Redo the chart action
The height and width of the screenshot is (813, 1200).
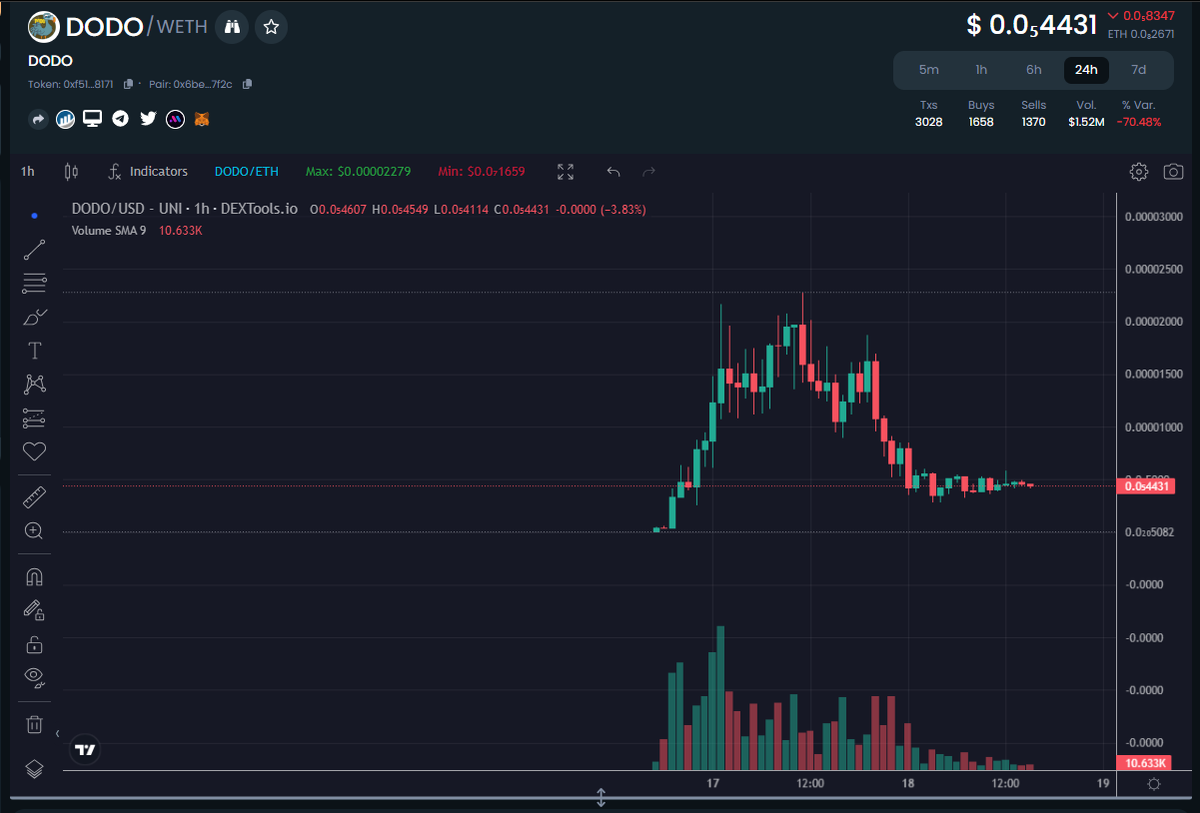click(649, 172)
